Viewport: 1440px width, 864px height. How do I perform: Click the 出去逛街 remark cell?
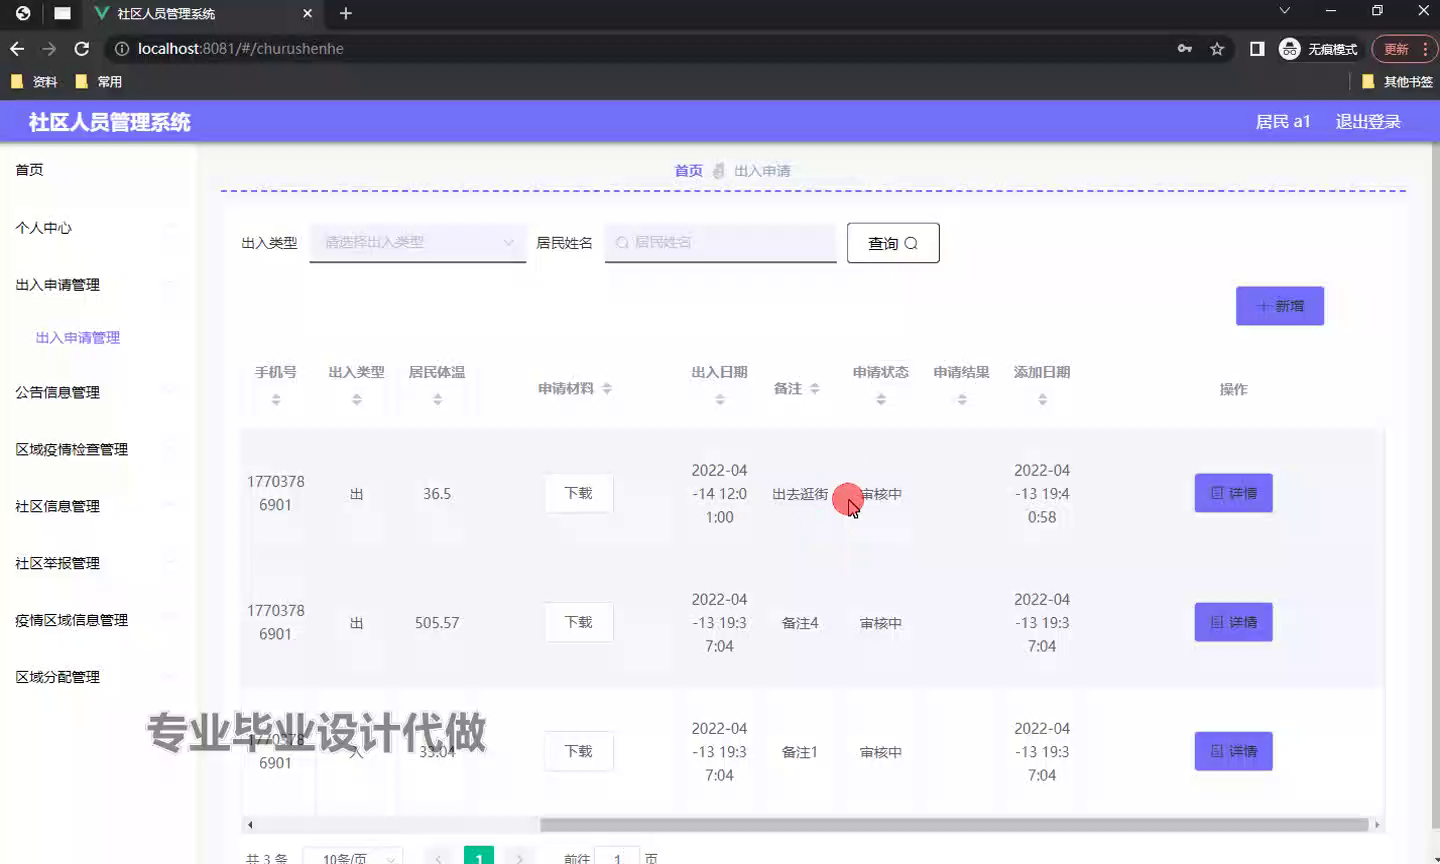tap(800, 494)
